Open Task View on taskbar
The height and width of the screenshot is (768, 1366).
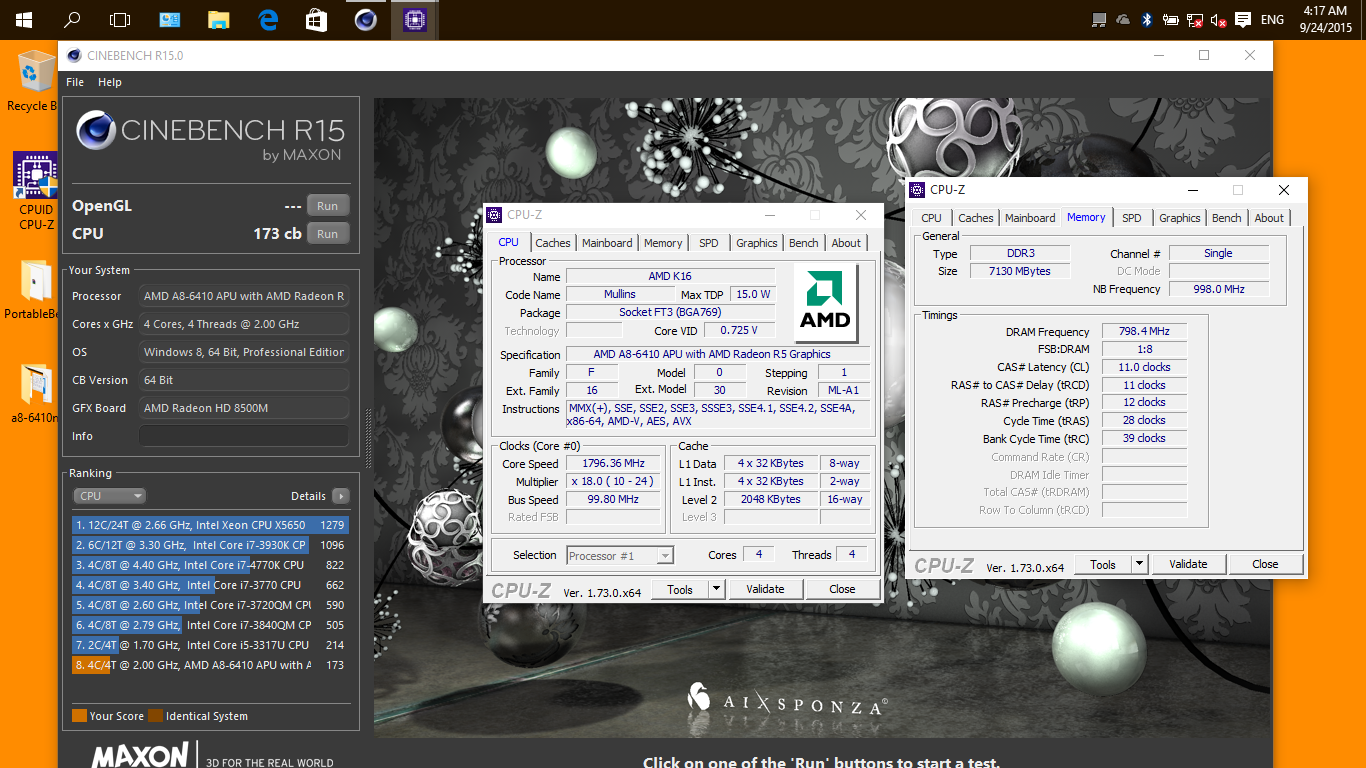[x=120, y=20]
